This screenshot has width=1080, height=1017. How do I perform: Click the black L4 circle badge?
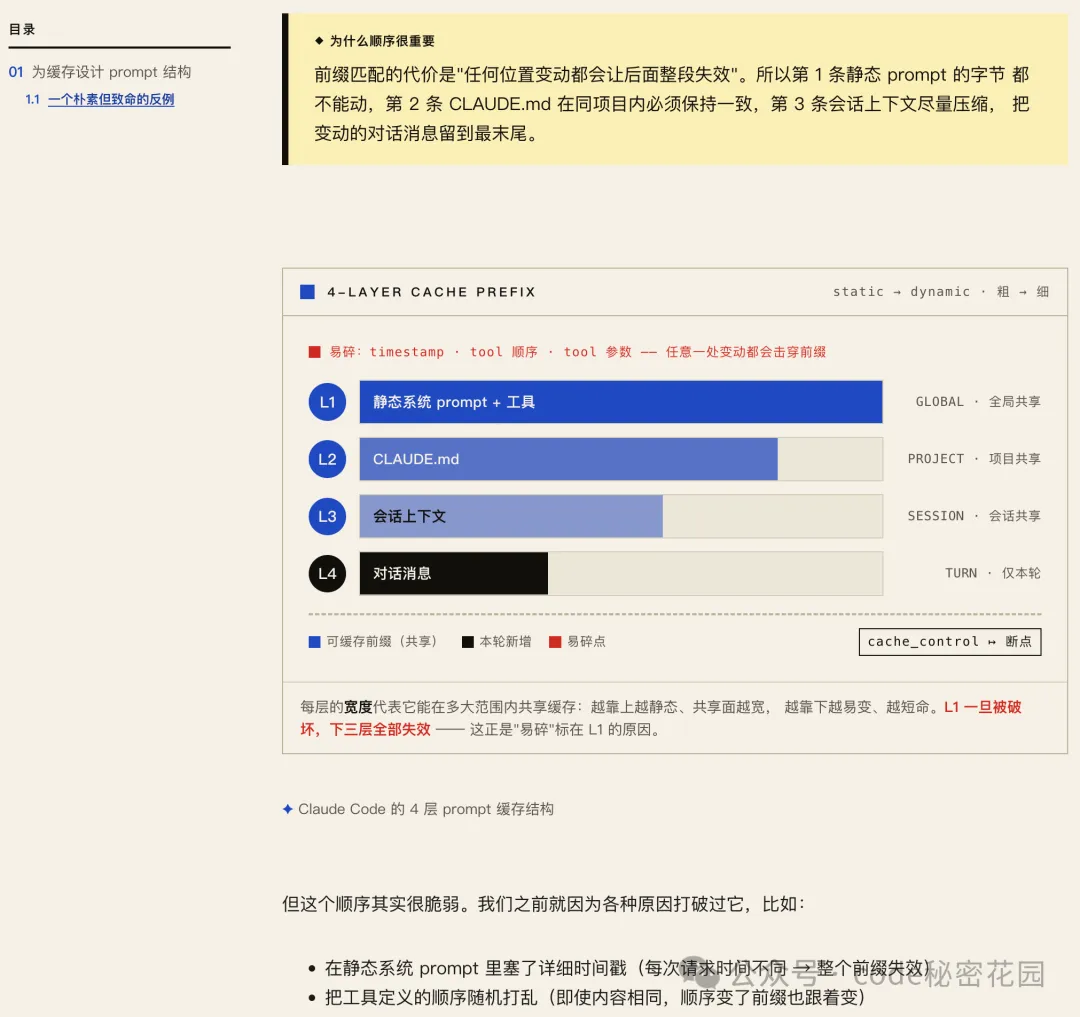(x=327, y=574)
